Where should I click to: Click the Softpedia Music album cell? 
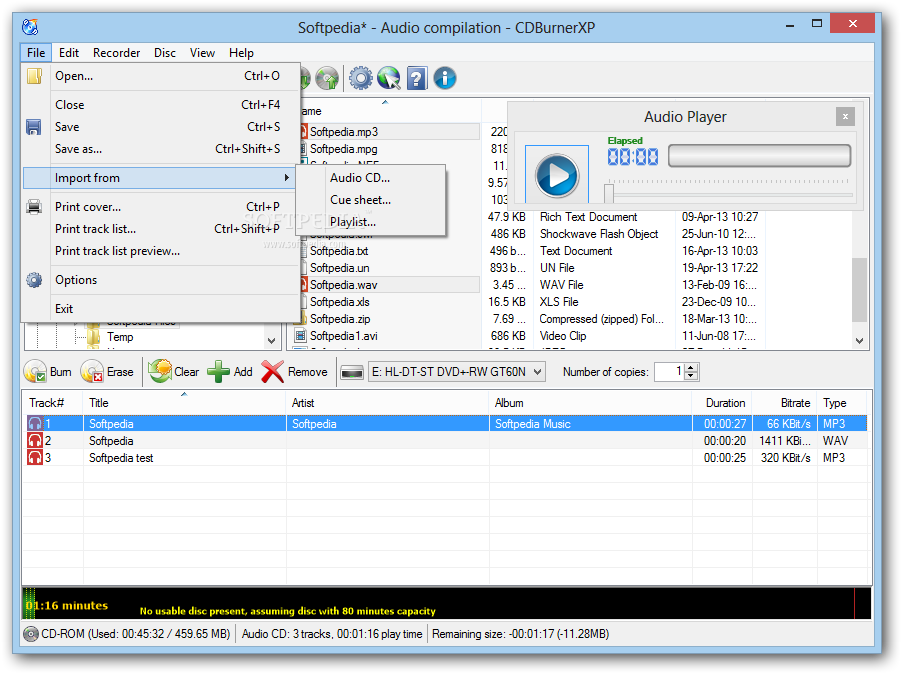590,424
